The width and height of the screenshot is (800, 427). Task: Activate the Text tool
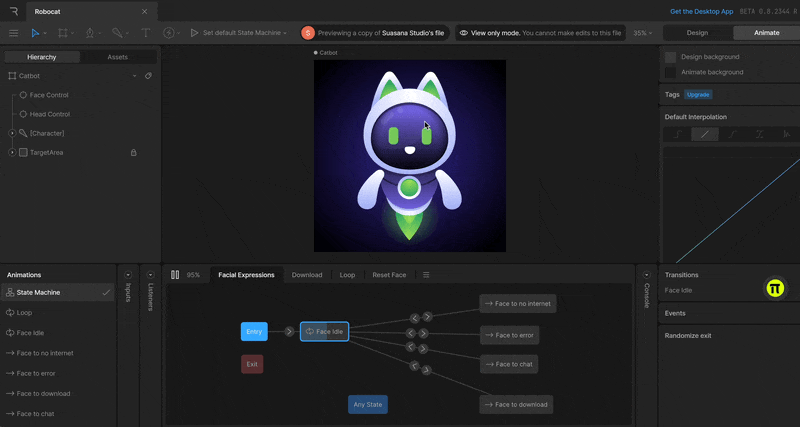pos(146,33)
